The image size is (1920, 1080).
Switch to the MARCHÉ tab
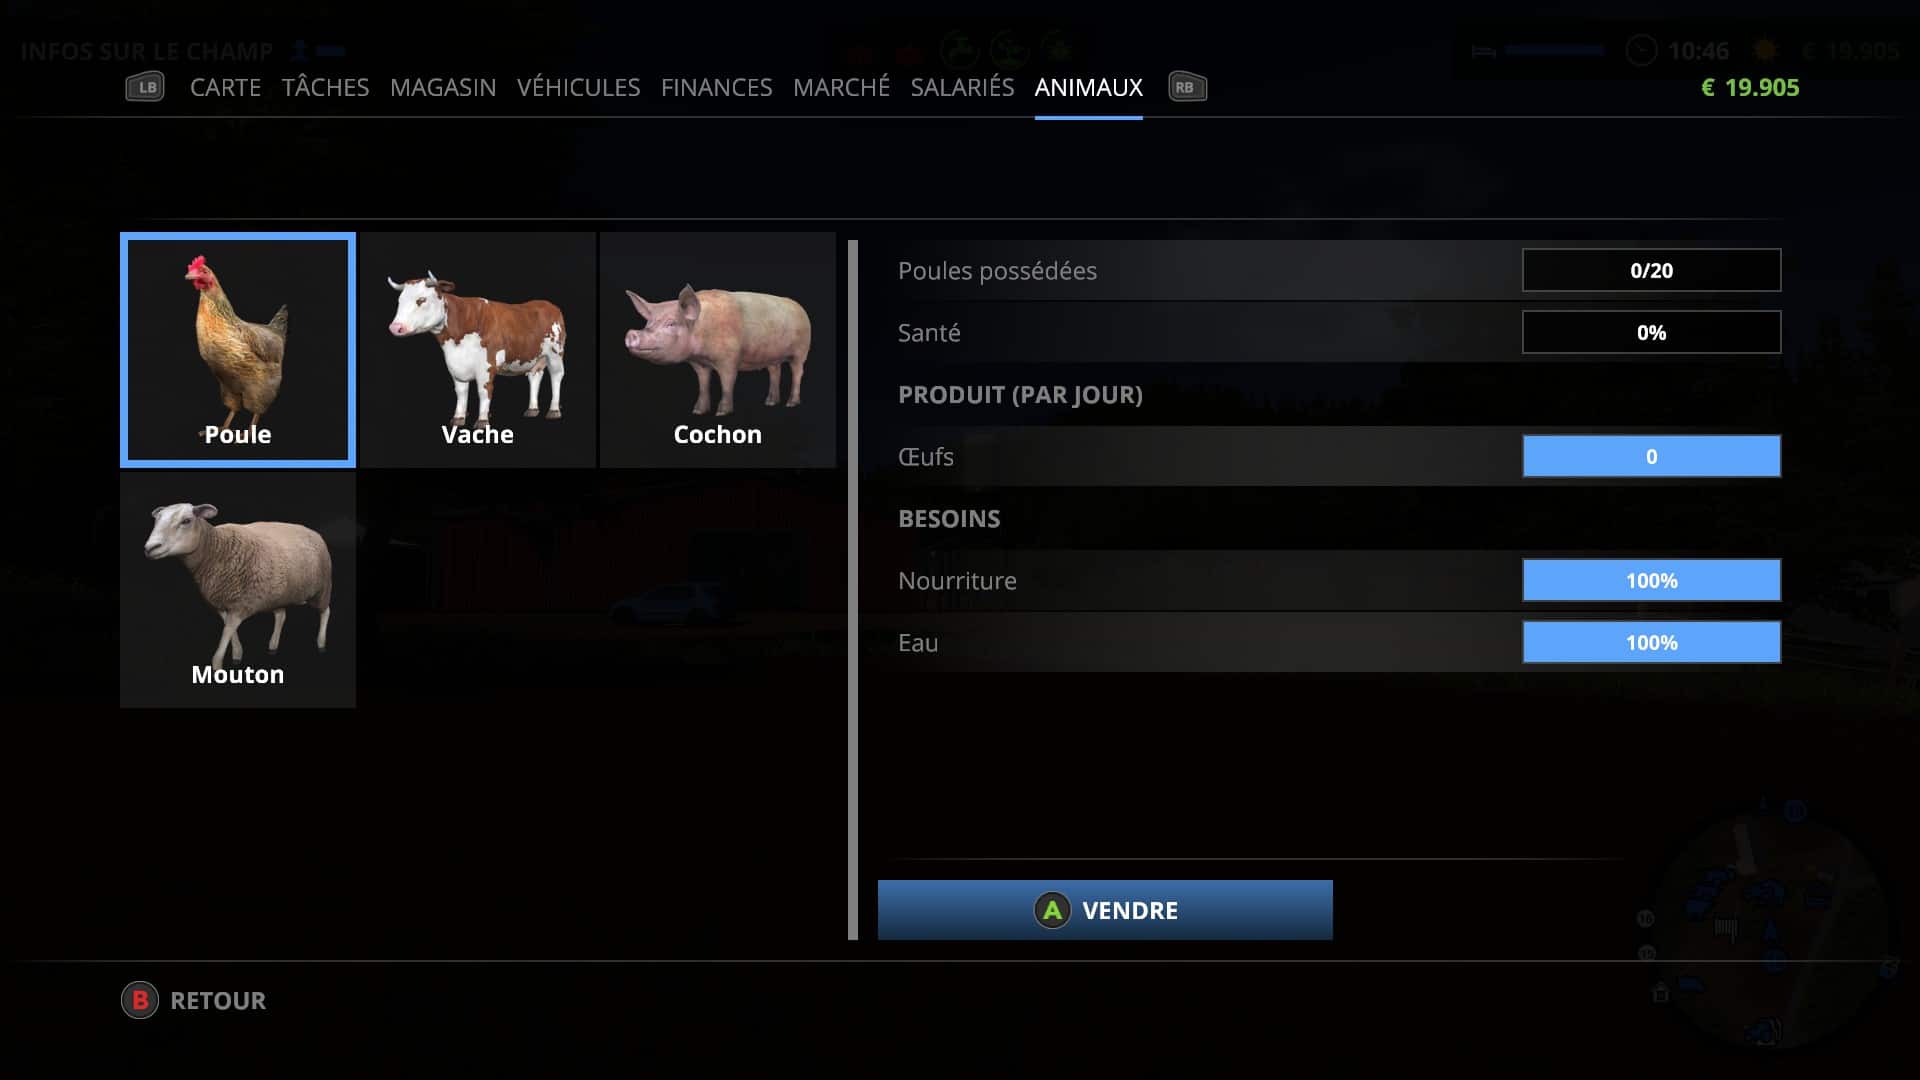[841, 88]
